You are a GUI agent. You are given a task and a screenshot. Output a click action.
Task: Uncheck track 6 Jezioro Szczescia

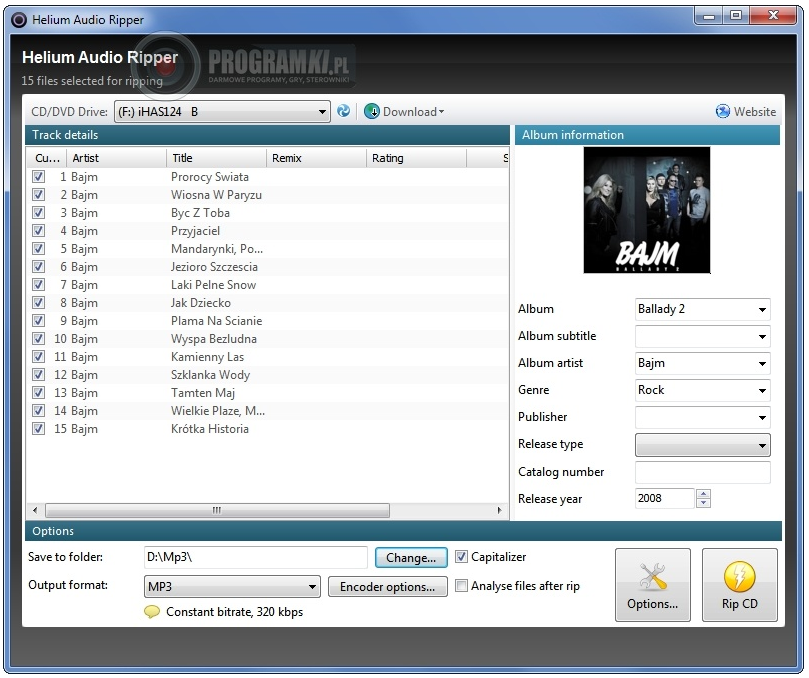point(38,267)
